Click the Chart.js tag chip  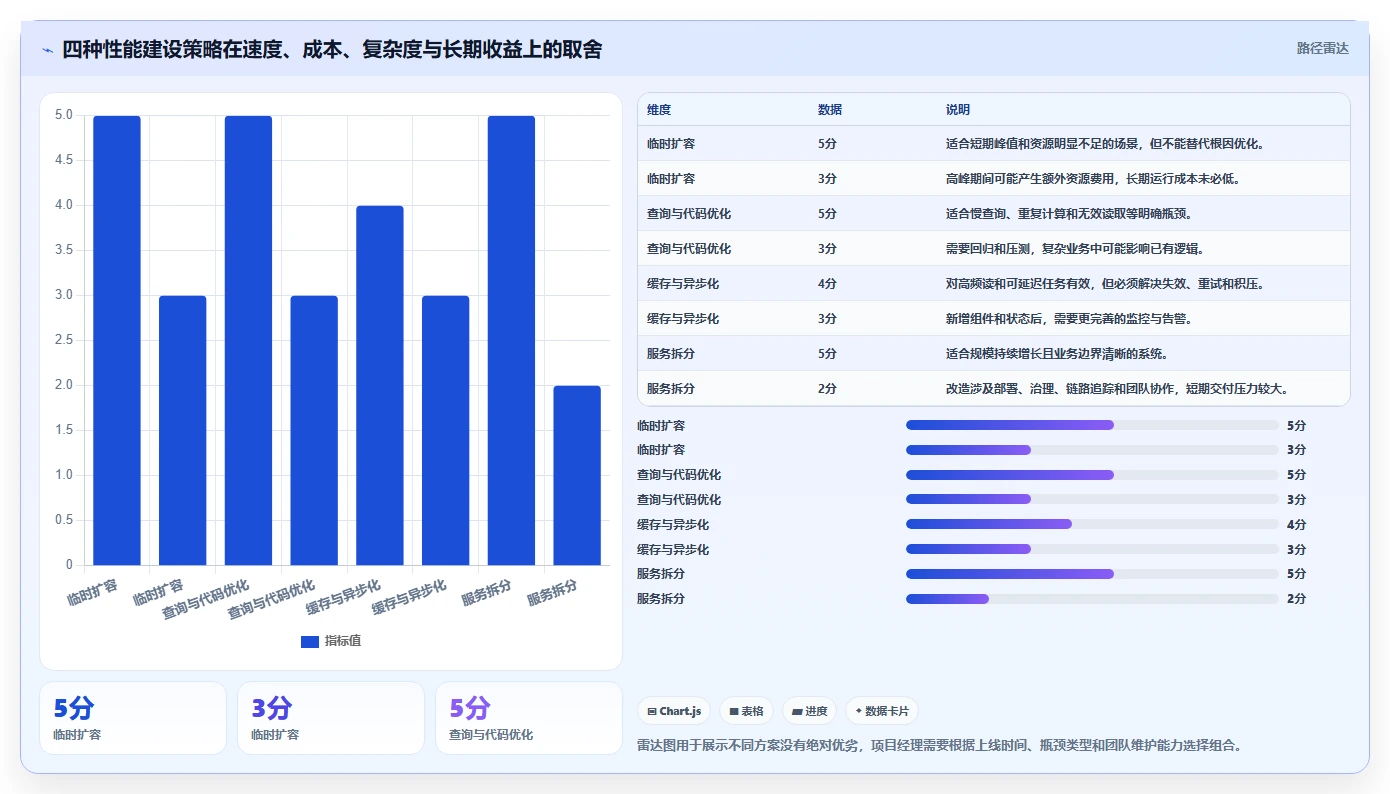(x=674, y=711)
